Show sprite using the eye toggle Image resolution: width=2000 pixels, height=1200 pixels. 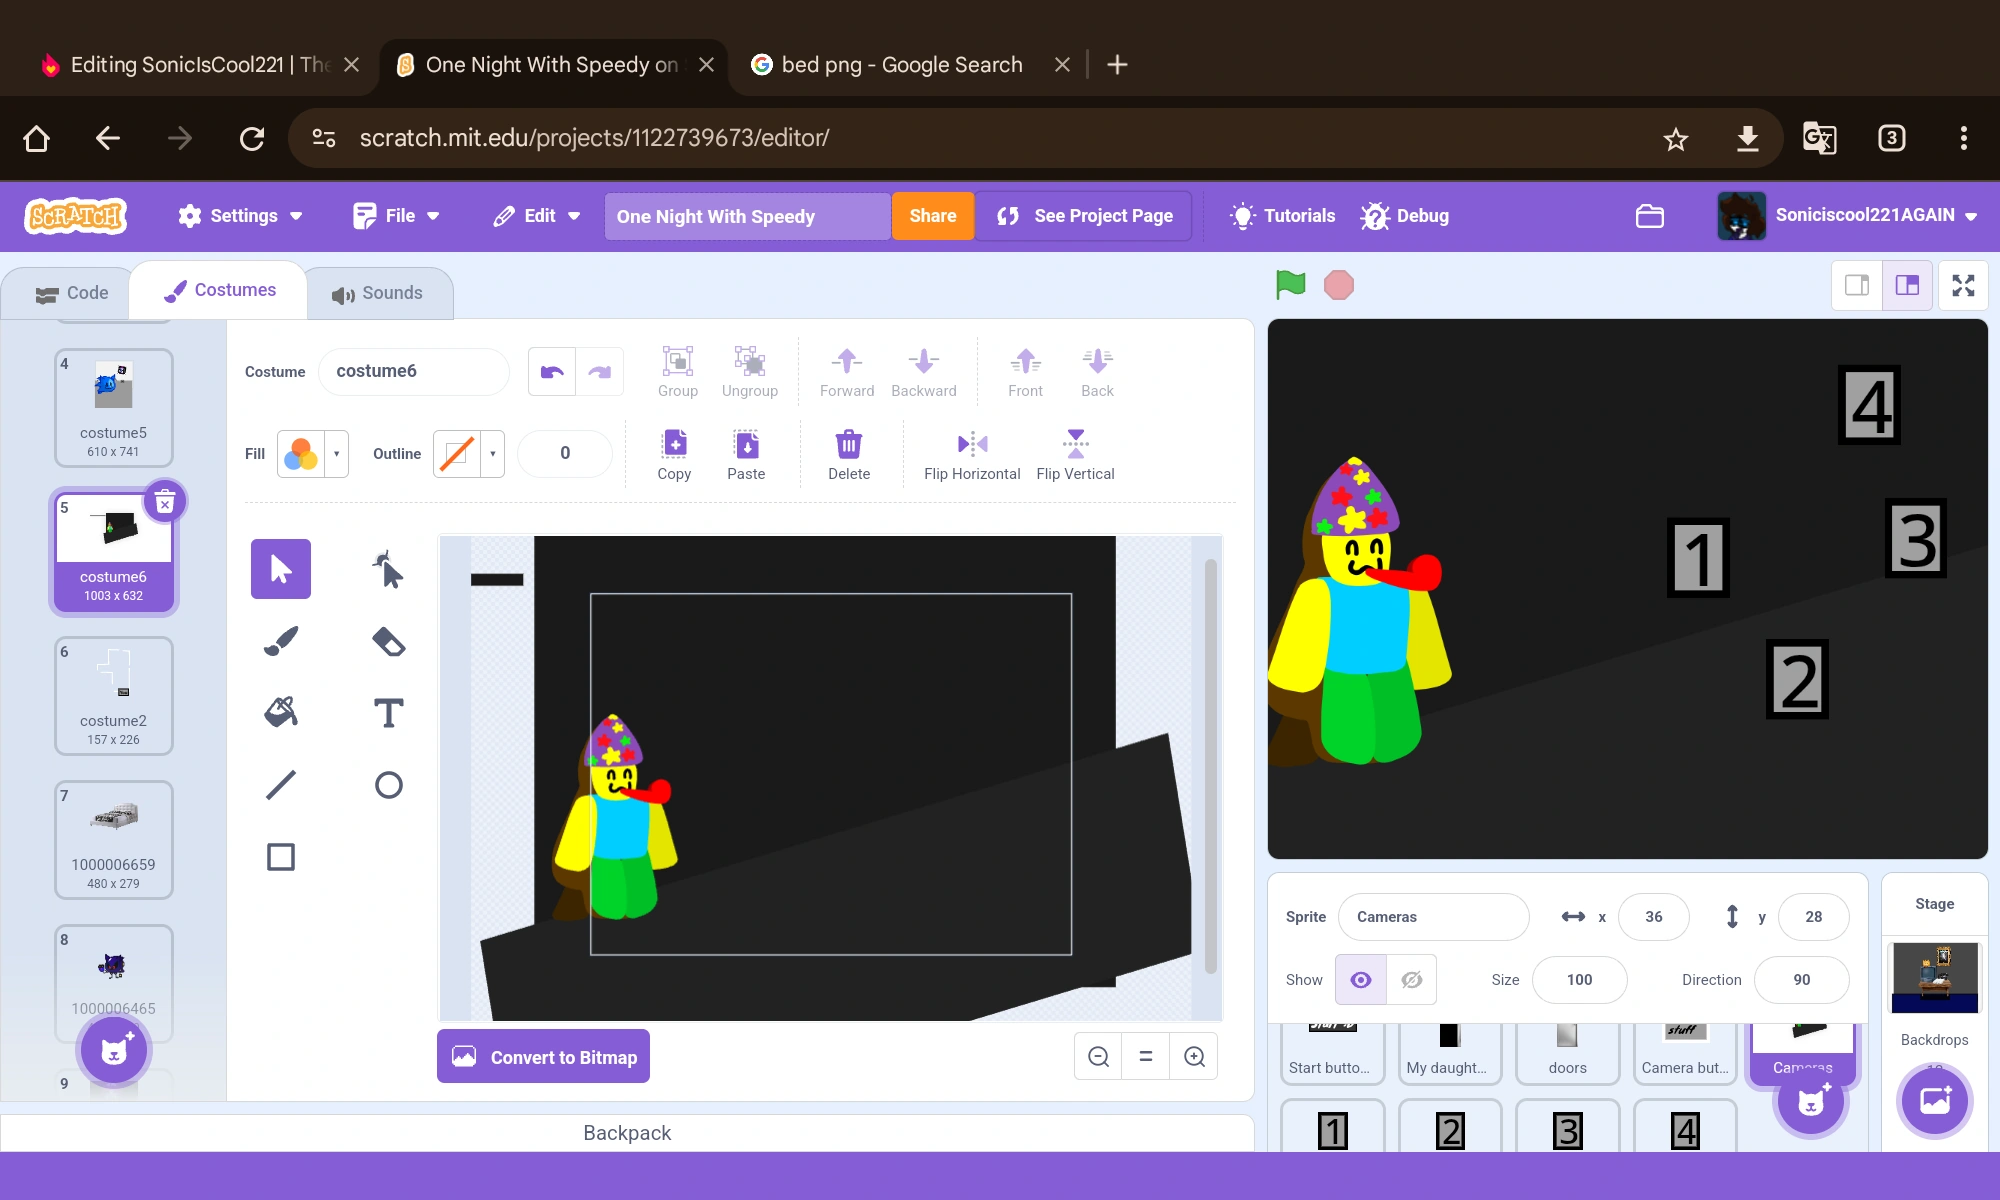click(1361, 980)
